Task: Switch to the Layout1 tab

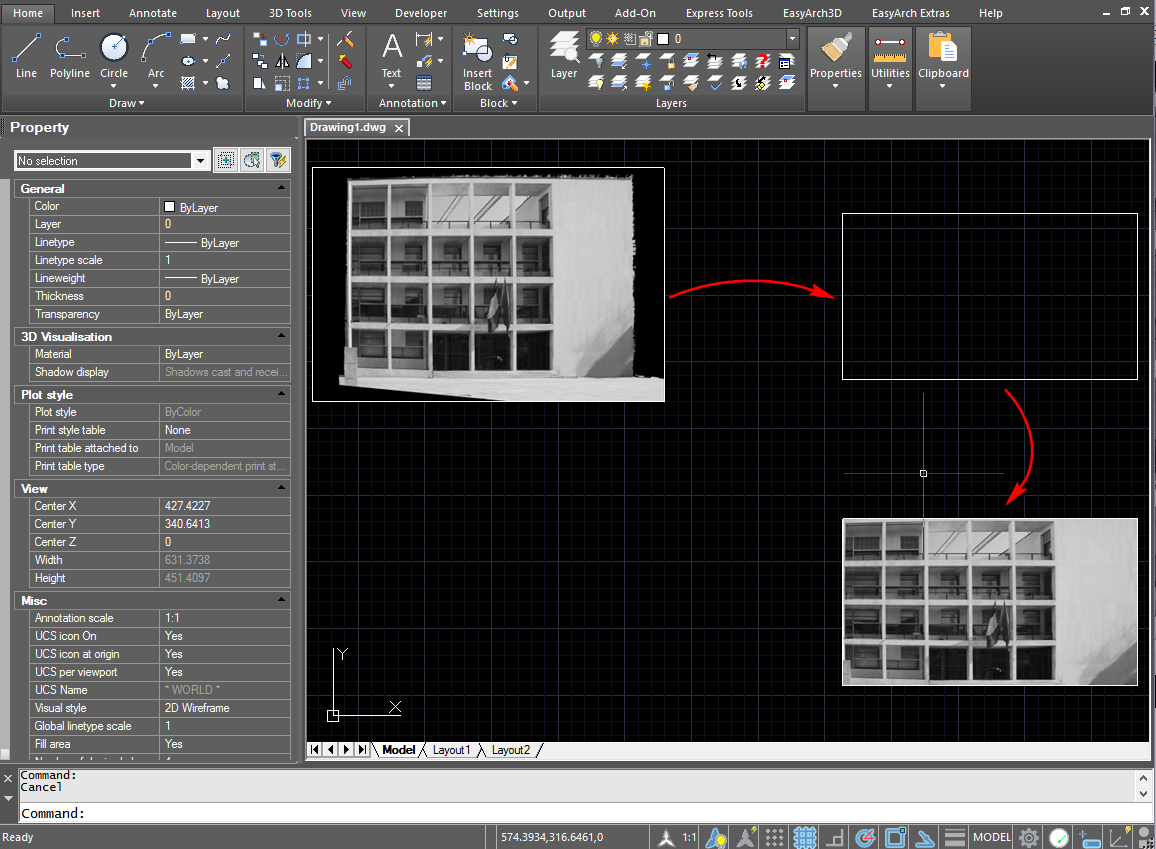Action: coord(452,749)
